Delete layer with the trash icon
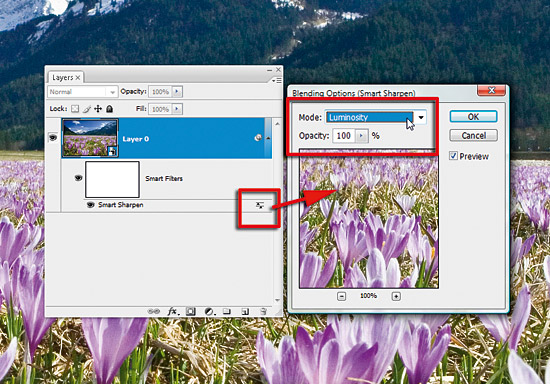This screenshot has height=384, width=550. click(263, 311)
